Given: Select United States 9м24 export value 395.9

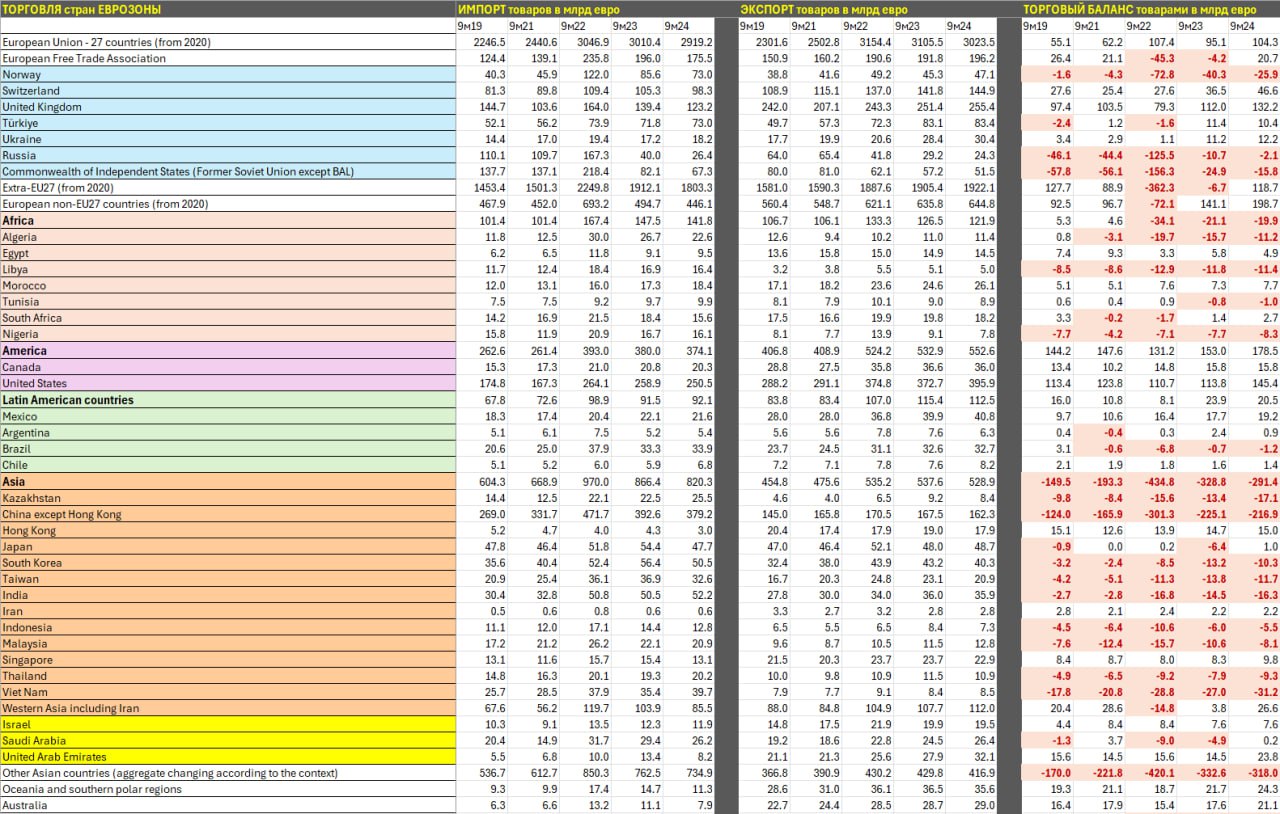Looking at the screenshot, I should pyautogui.click(x=979, y=383).
